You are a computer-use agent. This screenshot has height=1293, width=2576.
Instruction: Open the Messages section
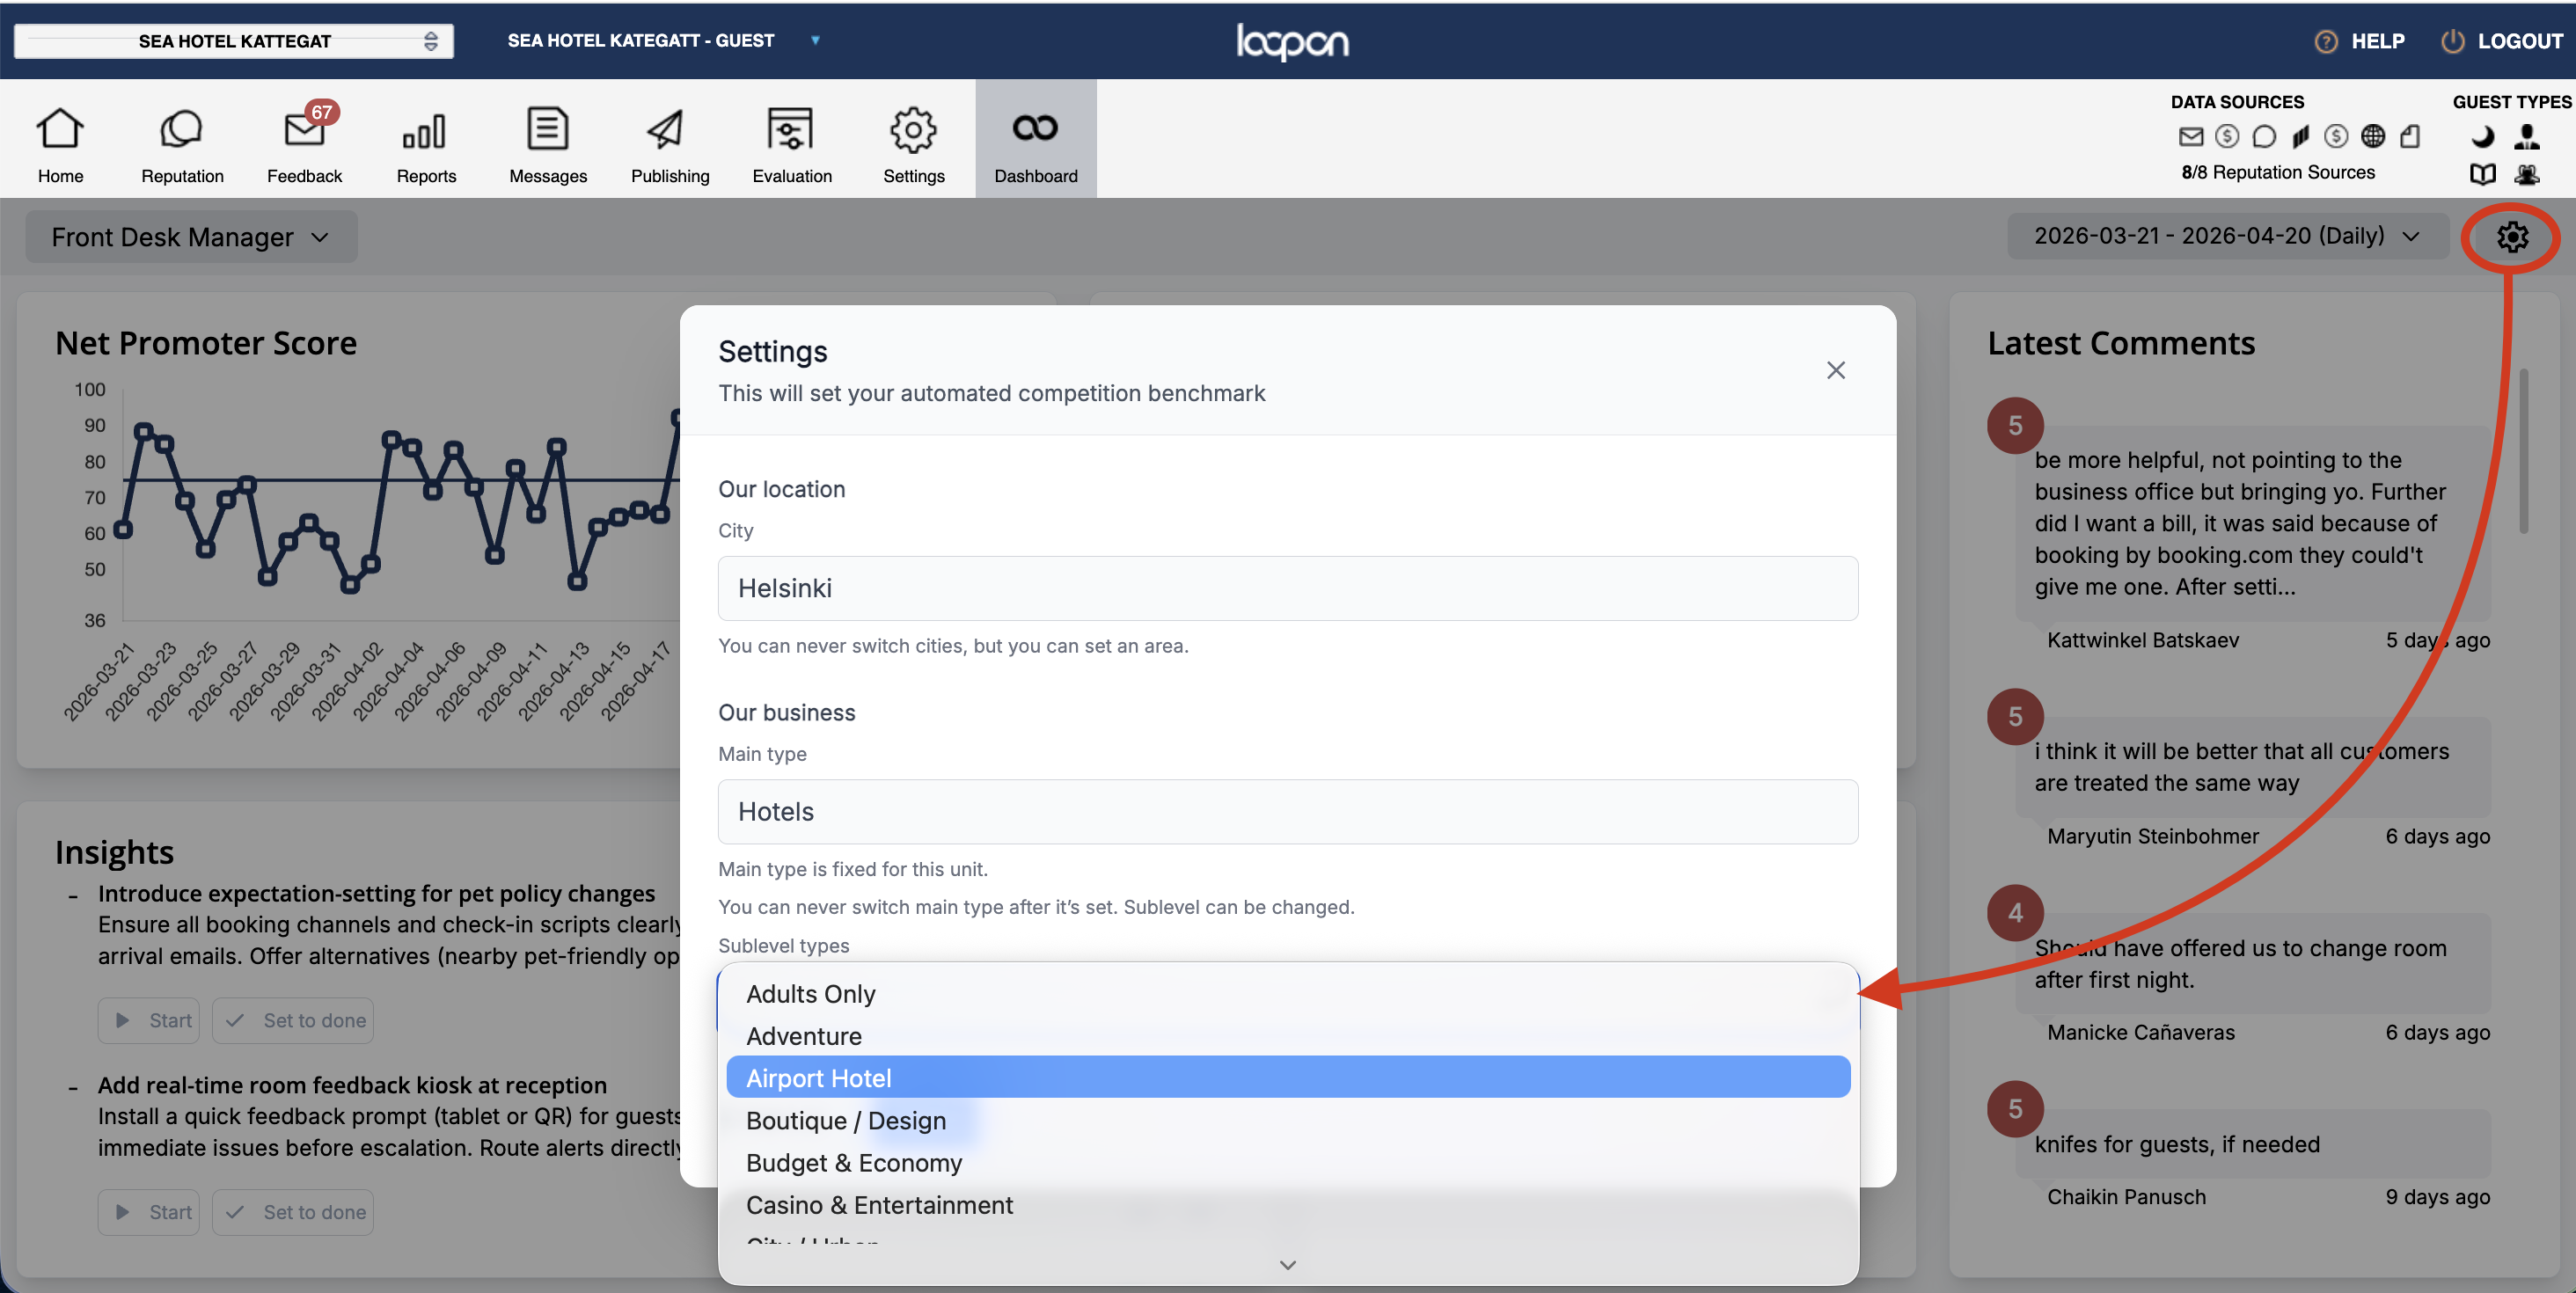[x=548, y=145]
